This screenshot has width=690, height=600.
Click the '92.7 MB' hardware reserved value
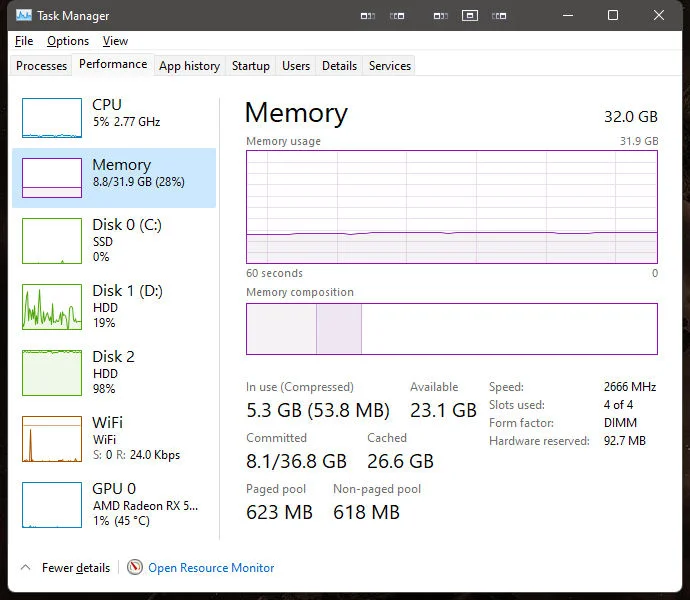pos(625,441)
